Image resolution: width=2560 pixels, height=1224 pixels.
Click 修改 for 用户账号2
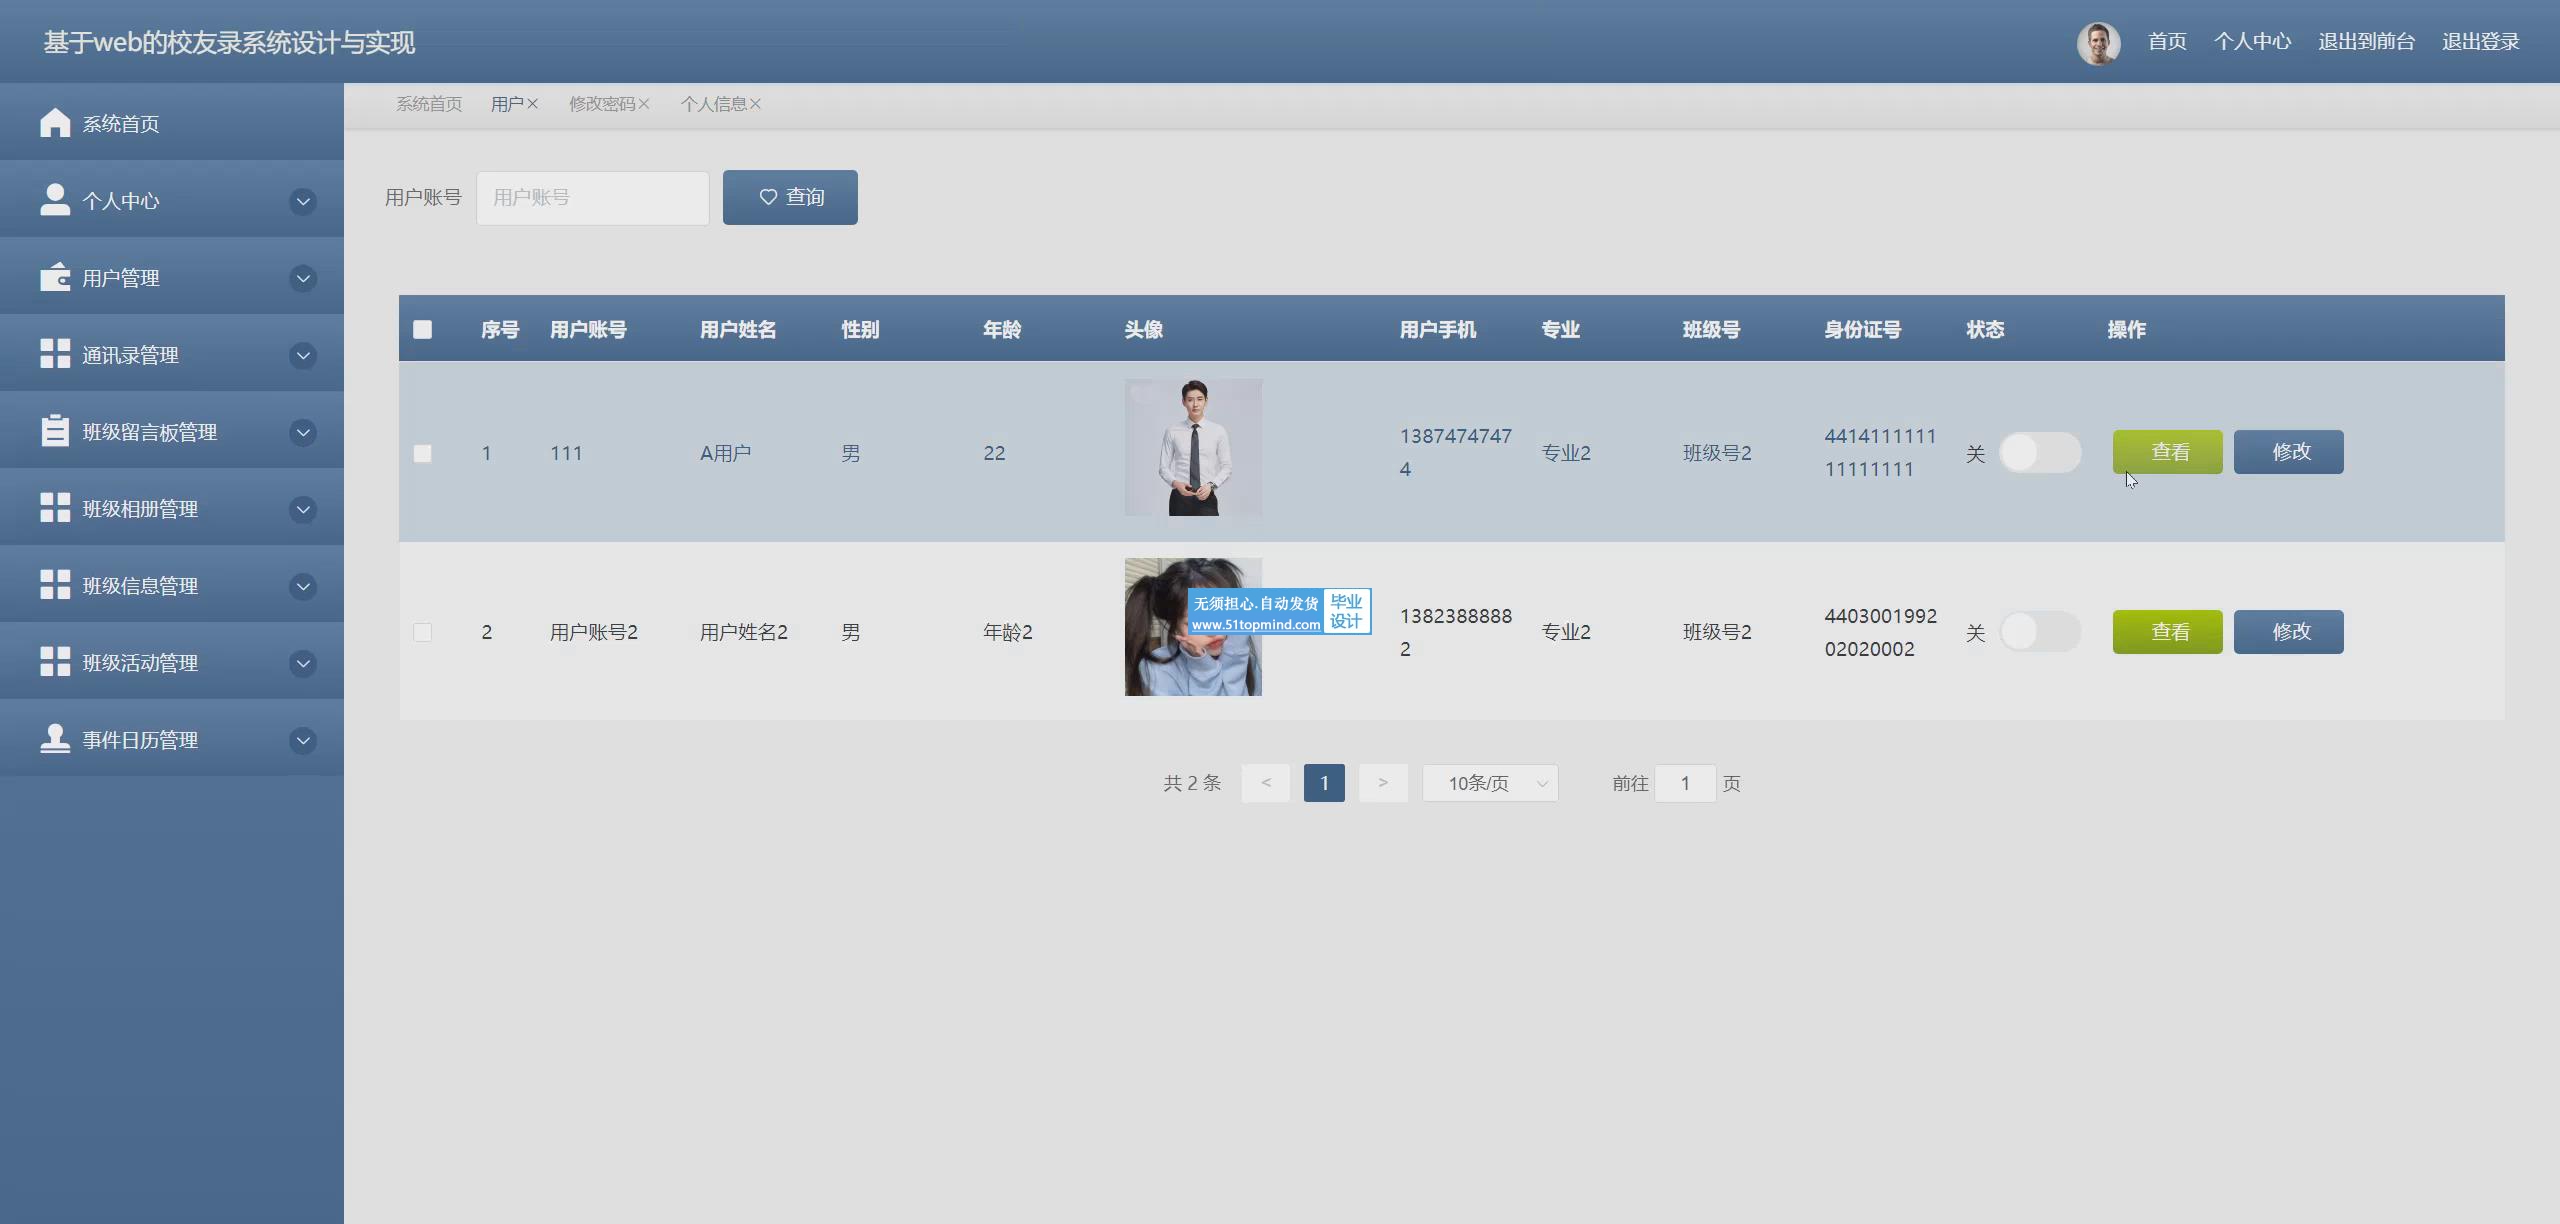tap(2289, 632)
